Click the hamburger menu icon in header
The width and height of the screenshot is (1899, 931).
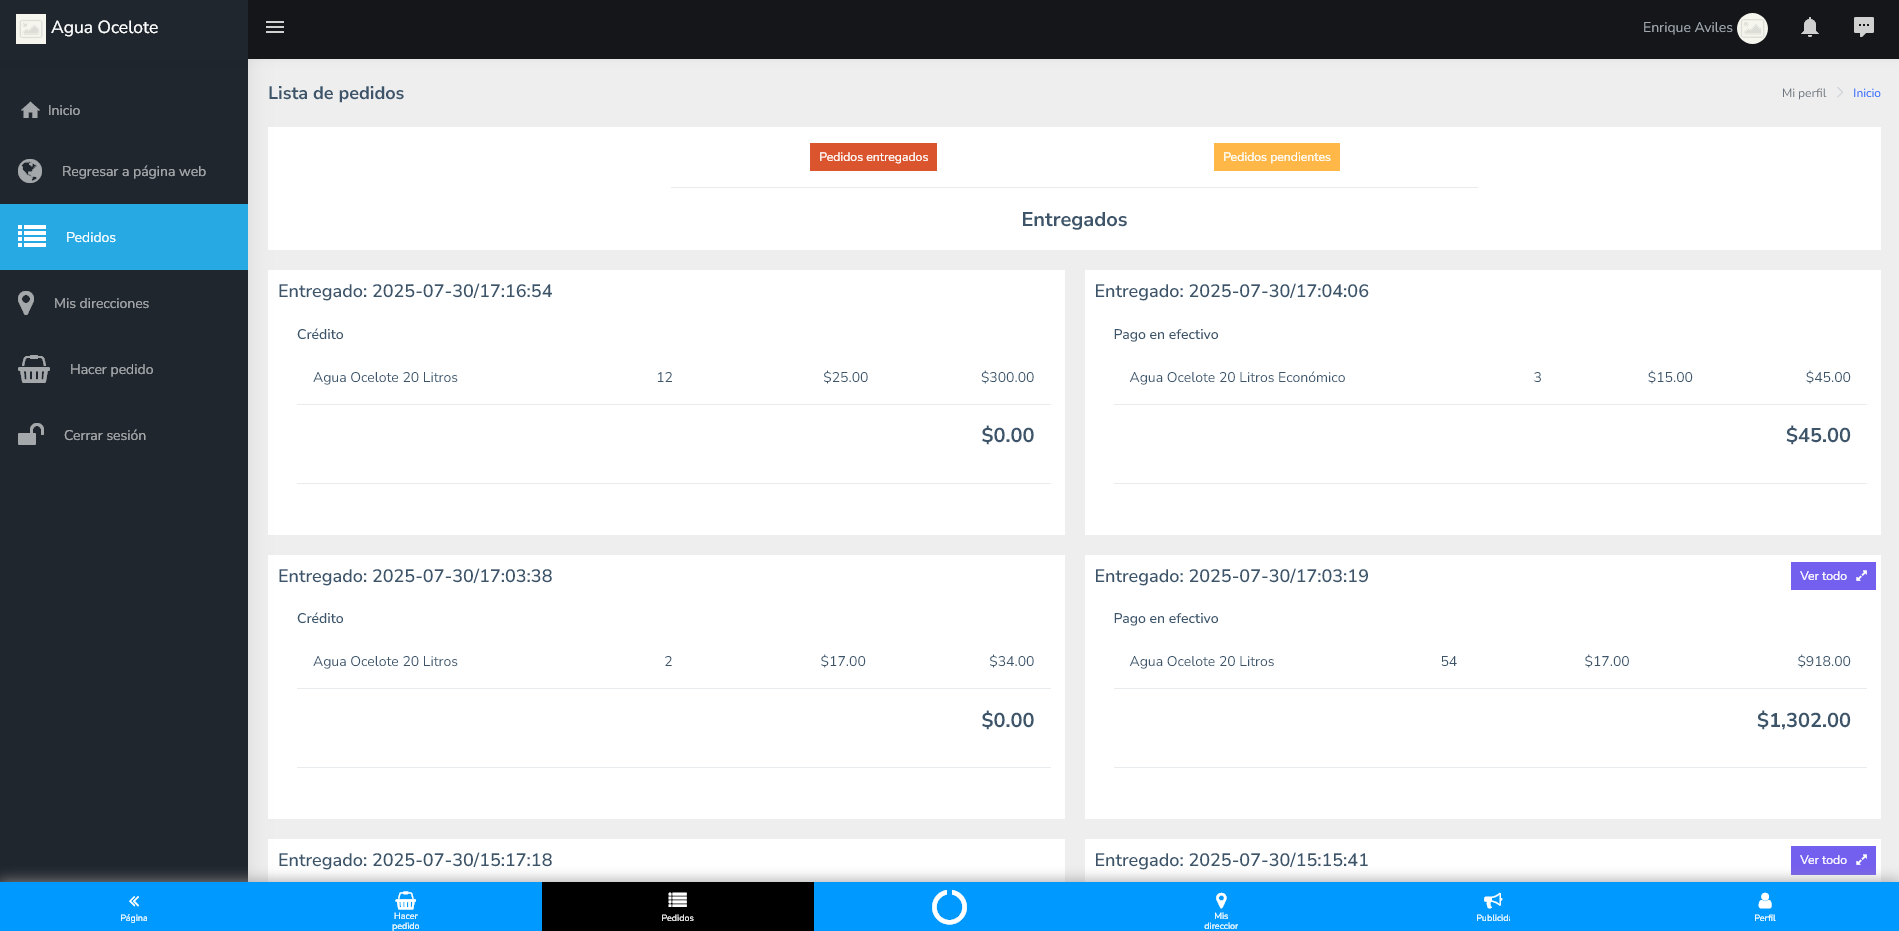275,27
